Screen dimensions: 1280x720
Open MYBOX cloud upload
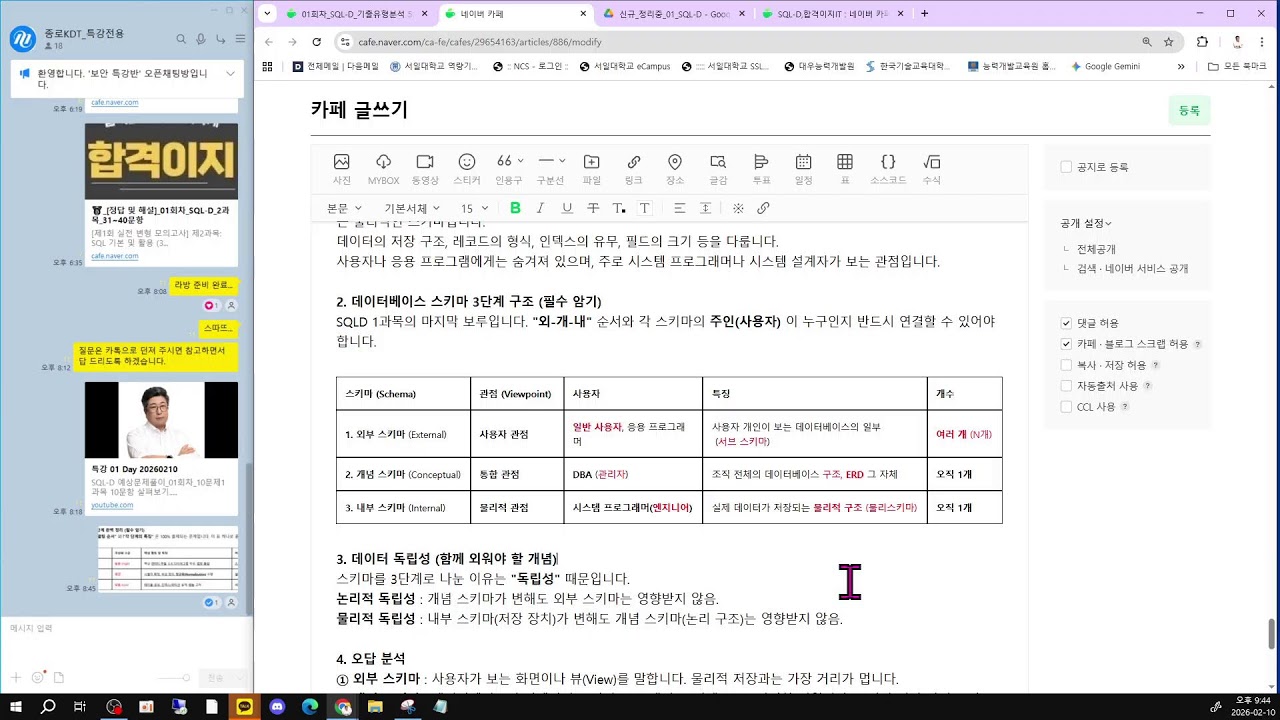[x=383, y=169]
